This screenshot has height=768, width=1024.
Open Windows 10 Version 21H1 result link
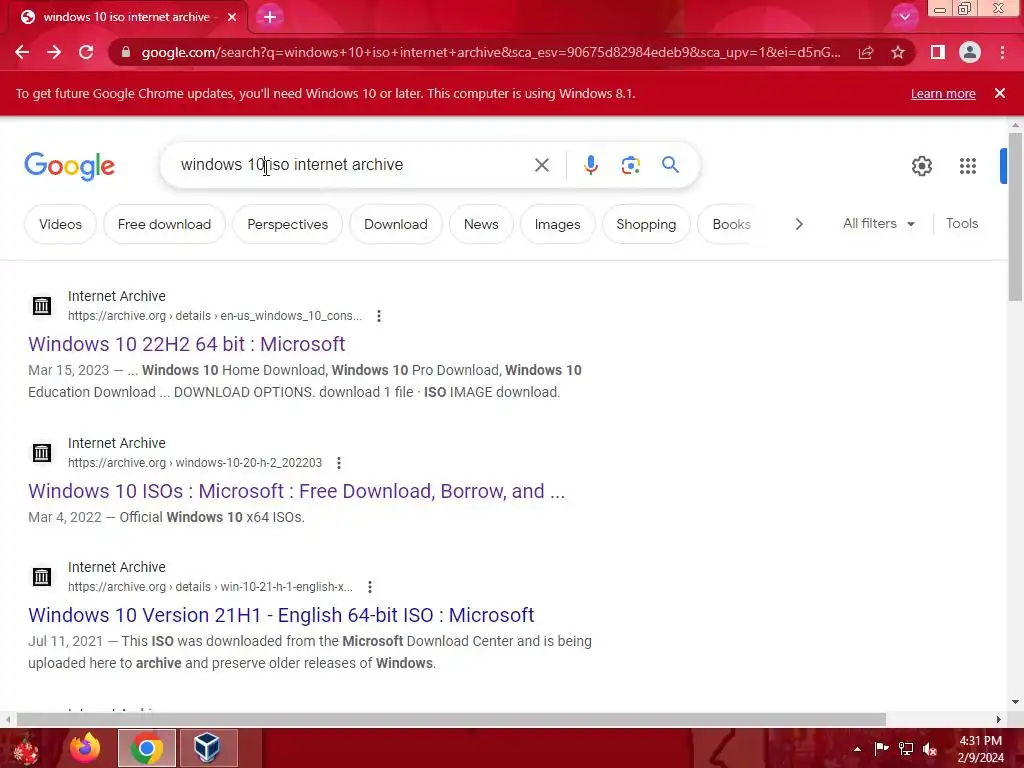(281, 615)
